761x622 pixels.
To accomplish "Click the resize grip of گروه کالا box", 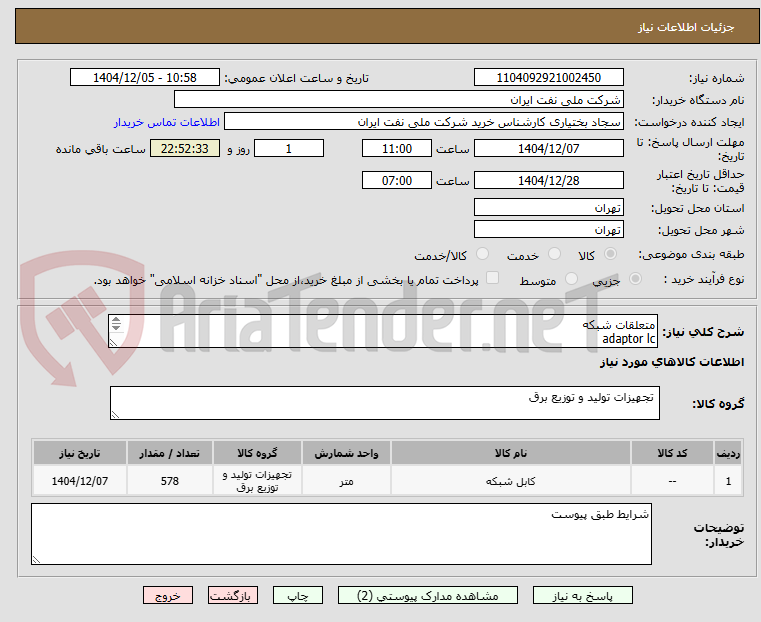I will point(115,414).
